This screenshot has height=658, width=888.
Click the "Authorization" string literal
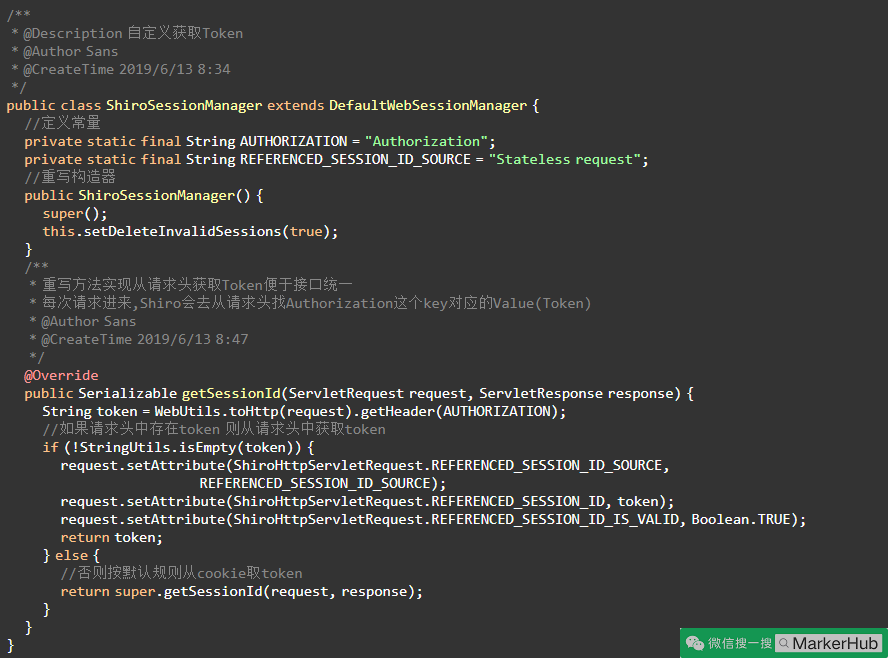(426, 141)
